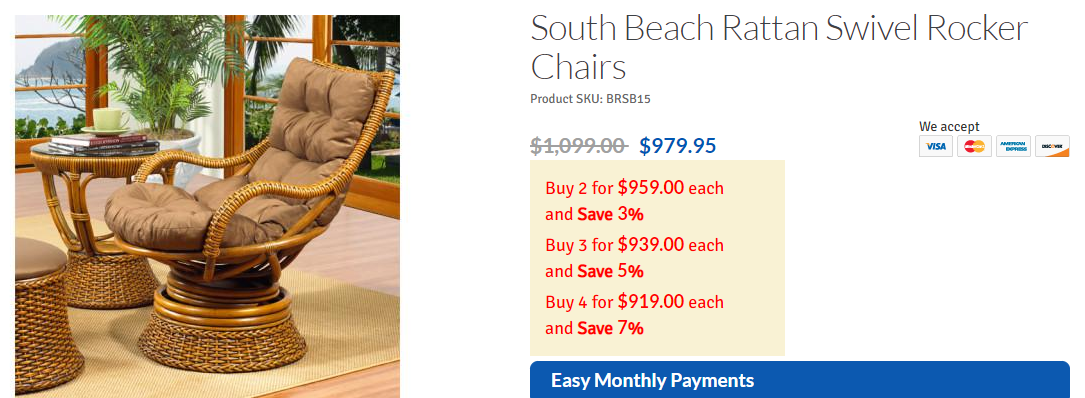This screenshot has height=398, width=1085.
Task: Click the product SKU BRSB15 text
Action: 590,99
